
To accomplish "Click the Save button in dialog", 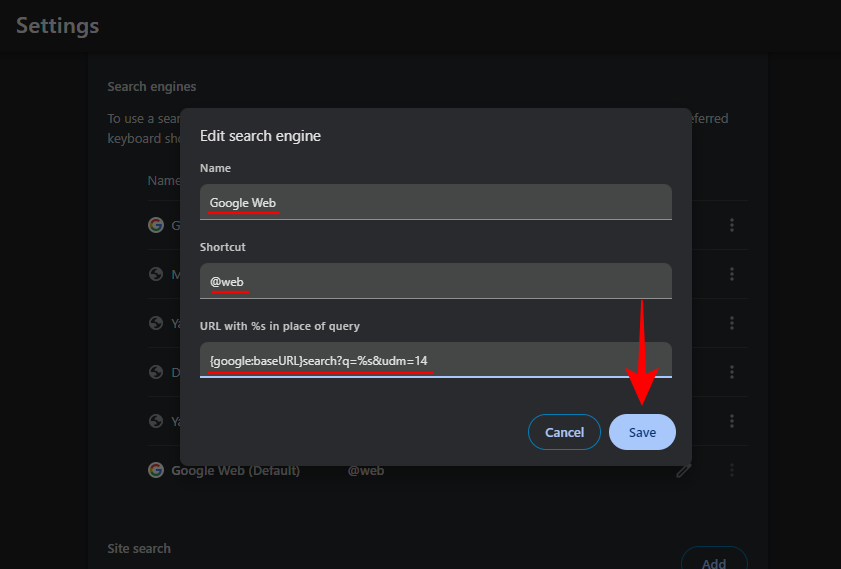I will pos(642,432).
